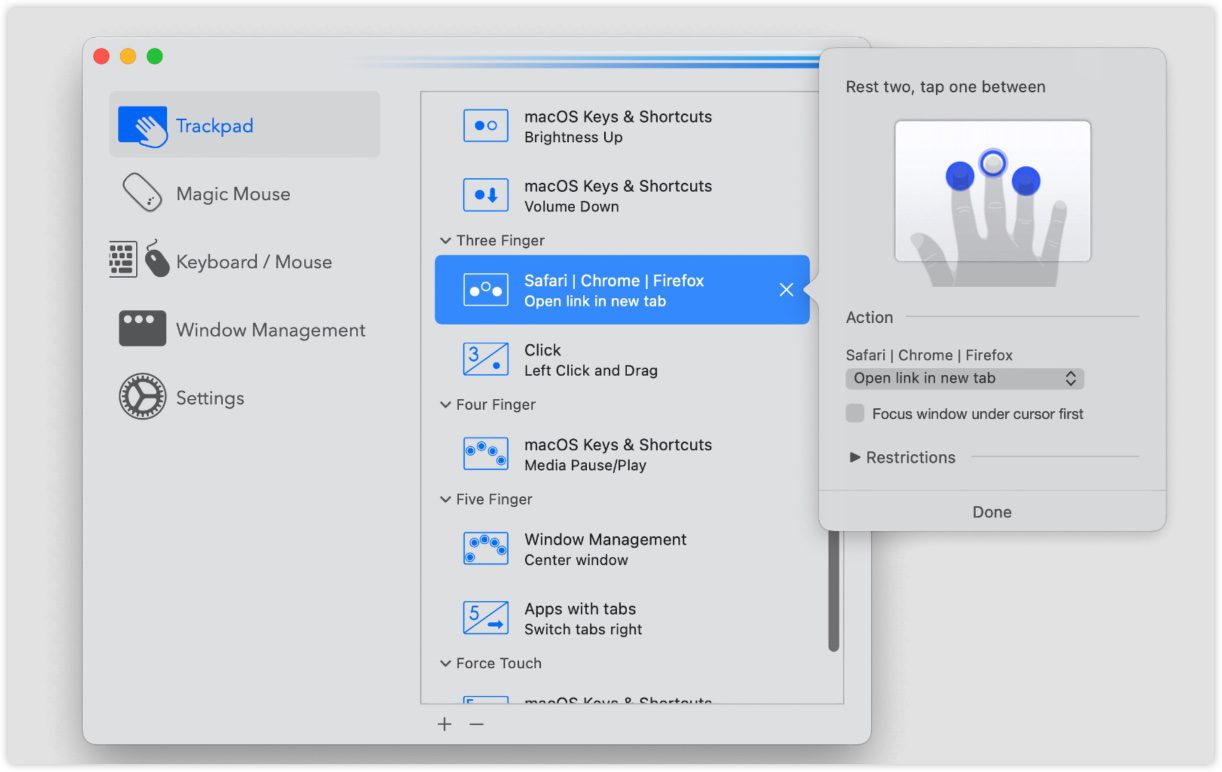Click the 'Rest two, tap one between' title

(945, 87)
